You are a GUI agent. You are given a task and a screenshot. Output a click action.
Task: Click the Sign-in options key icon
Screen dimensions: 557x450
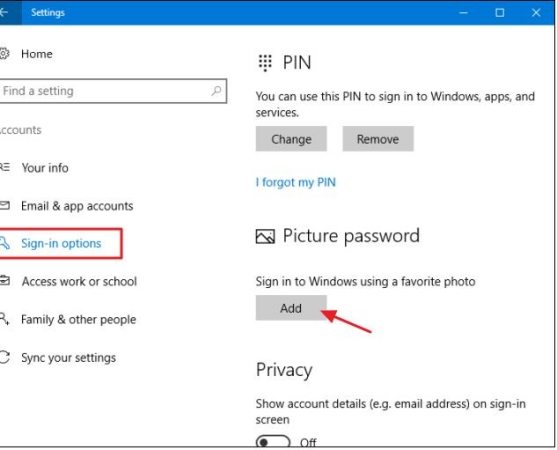5,243
